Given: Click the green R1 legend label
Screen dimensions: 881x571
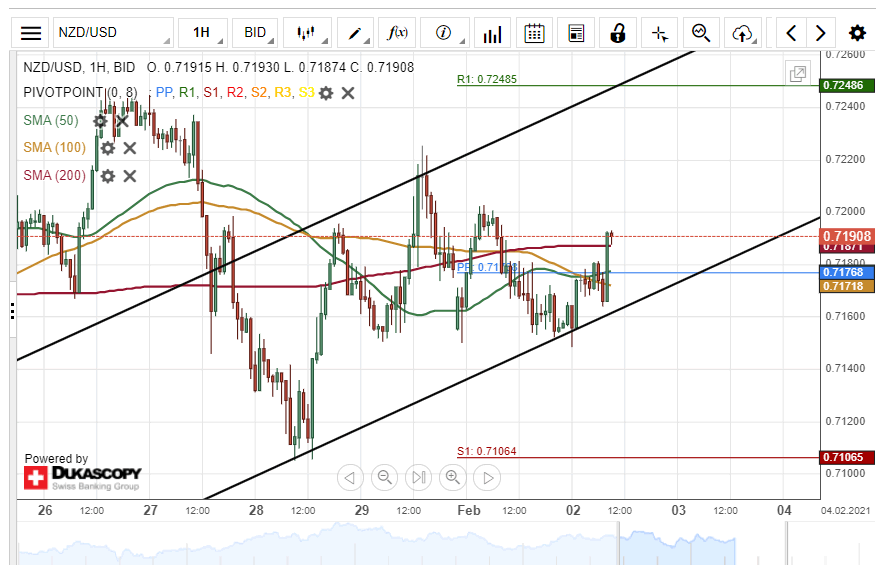Looking at the screenshot, I should [x=187, y=92].
